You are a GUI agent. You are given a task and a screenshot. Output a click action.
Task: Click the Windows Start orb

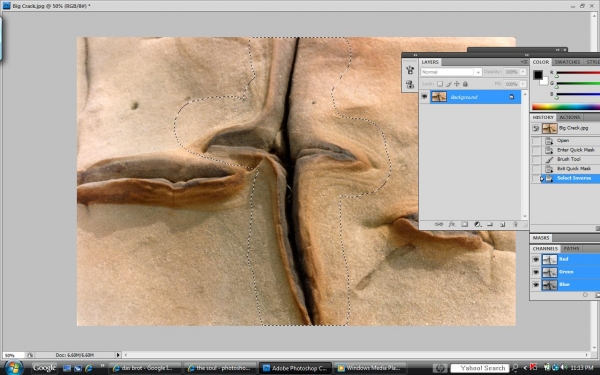click(14, 368)
